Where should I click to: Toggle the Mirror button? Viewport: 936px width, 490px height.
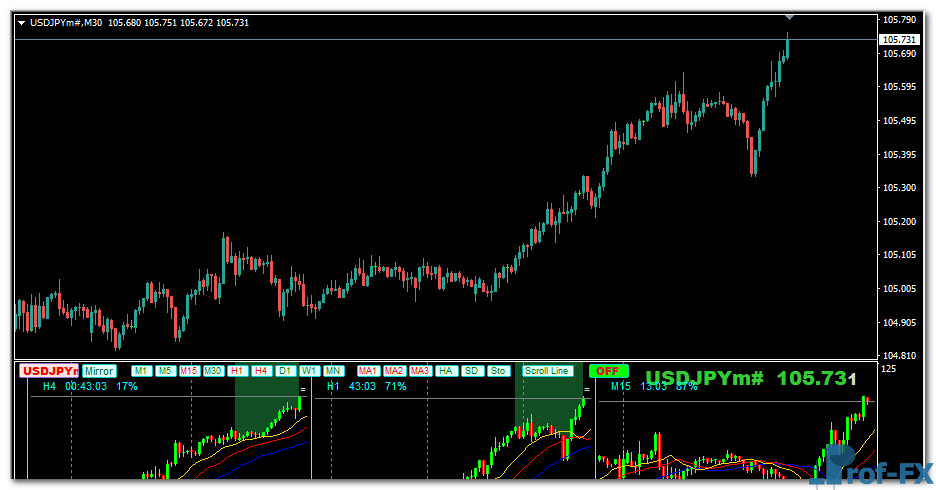[99, 371]
